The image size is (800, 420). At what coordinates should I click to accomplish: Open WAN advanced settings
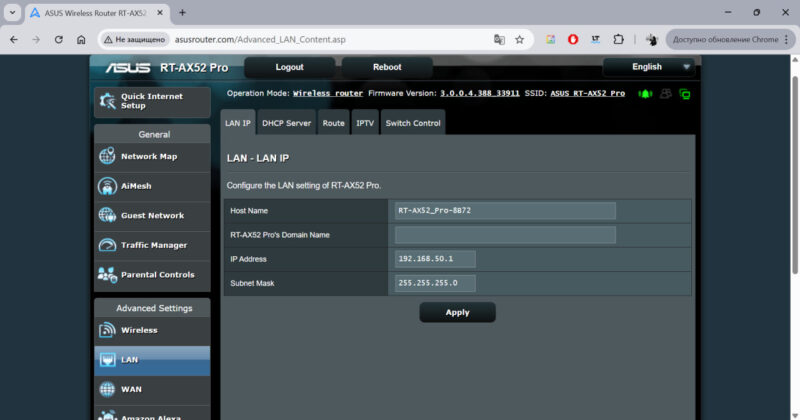152,390
